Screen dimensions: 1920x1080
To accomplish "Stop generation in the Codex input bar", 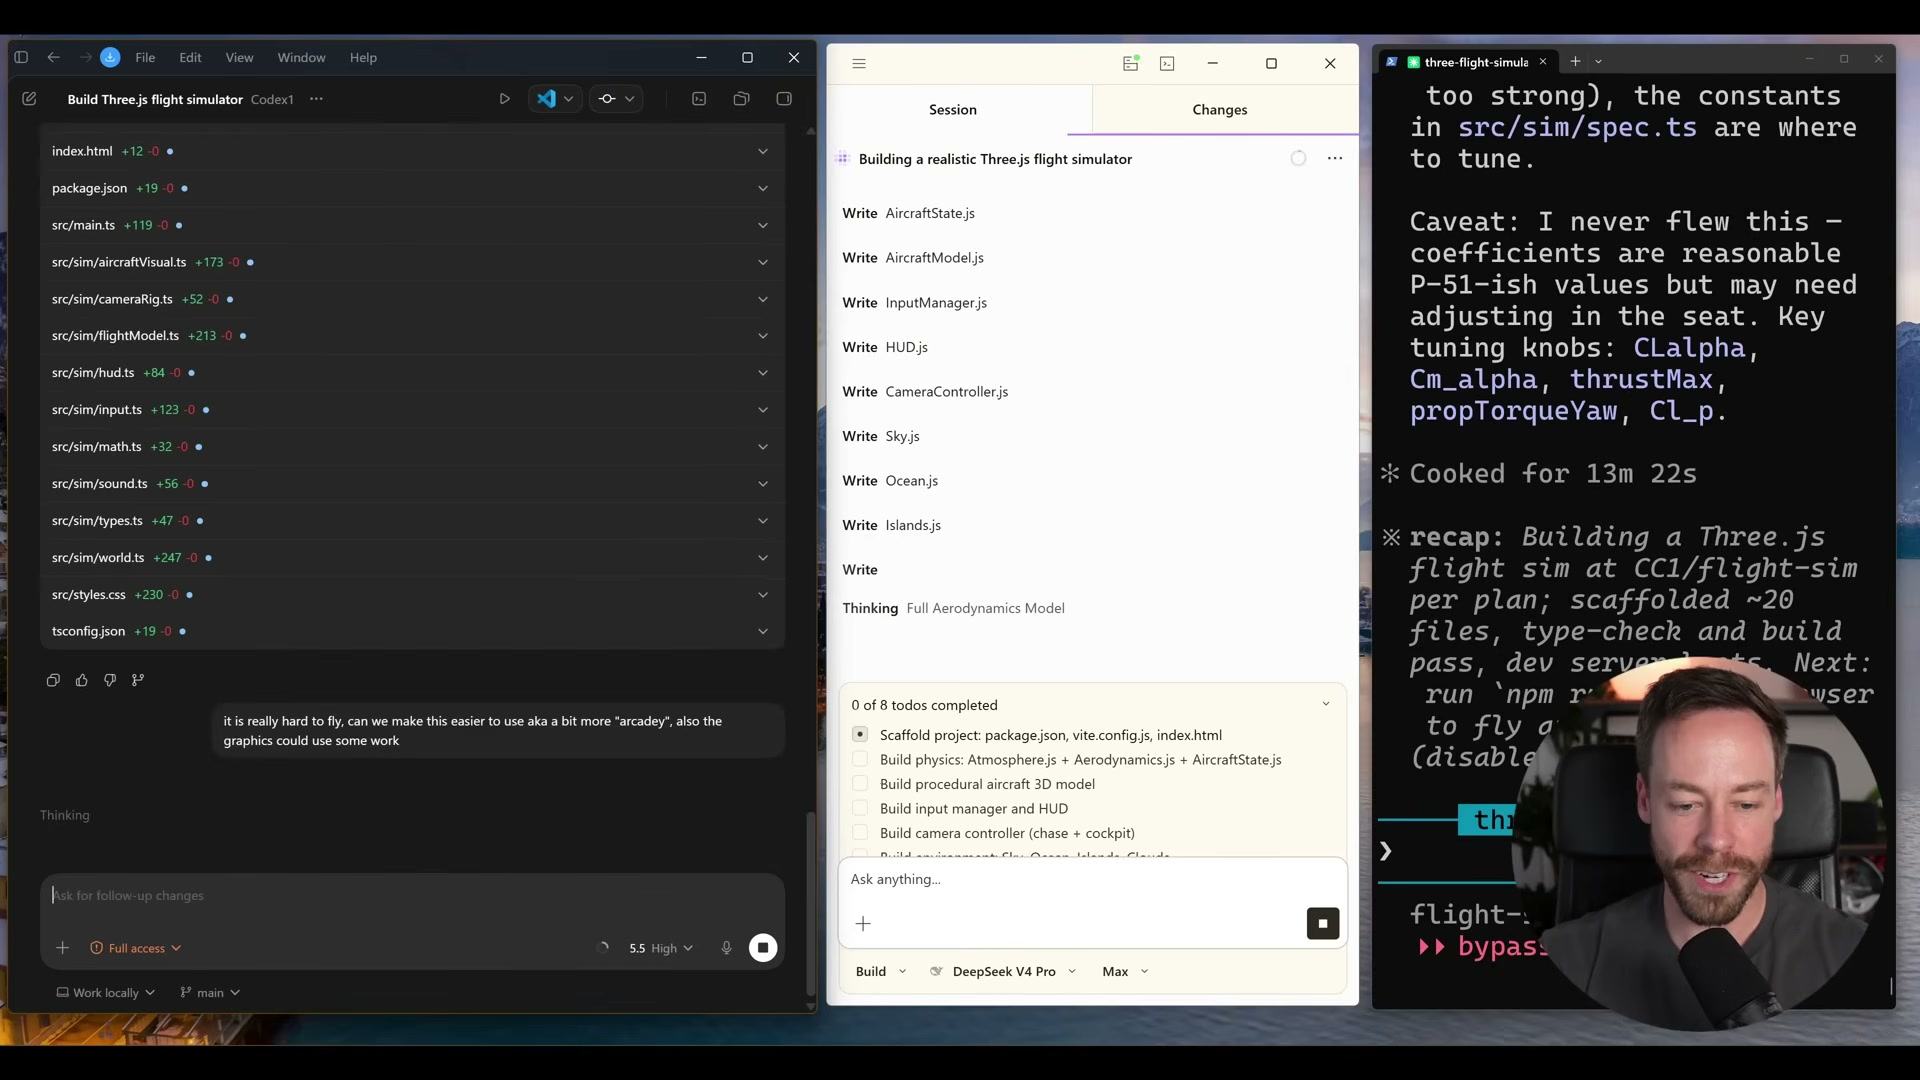I will pyautogui.click(x=763, y=948).
